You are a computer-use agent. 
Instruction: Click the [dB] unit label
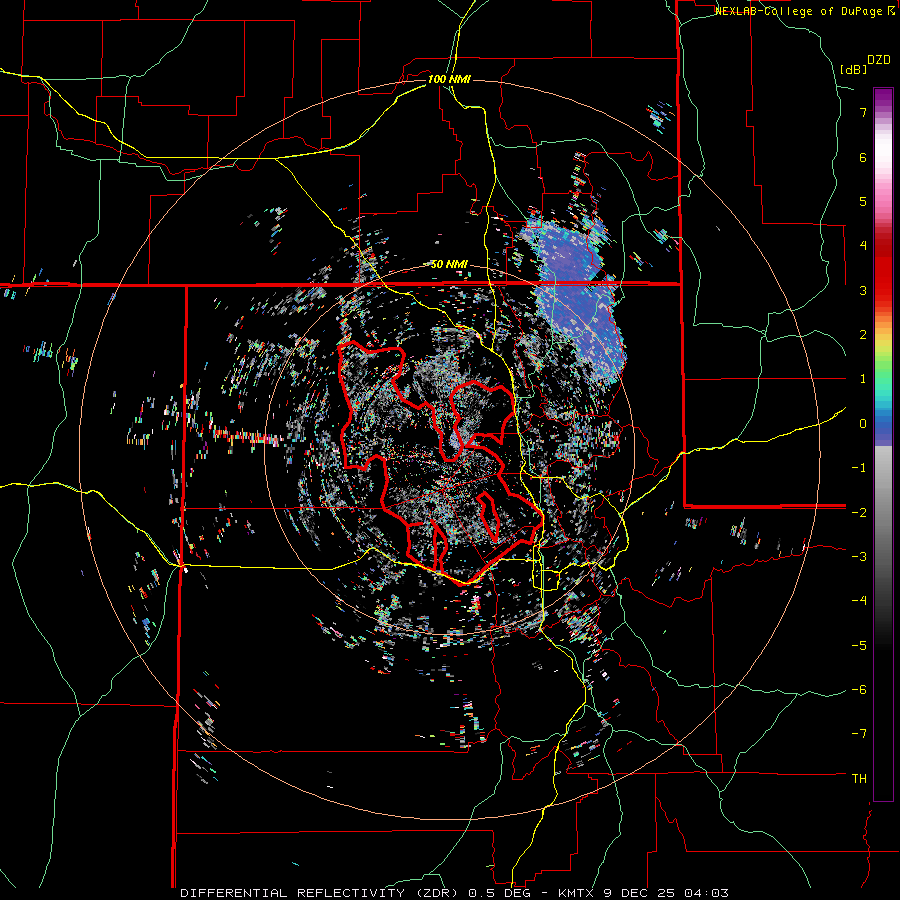853,69
